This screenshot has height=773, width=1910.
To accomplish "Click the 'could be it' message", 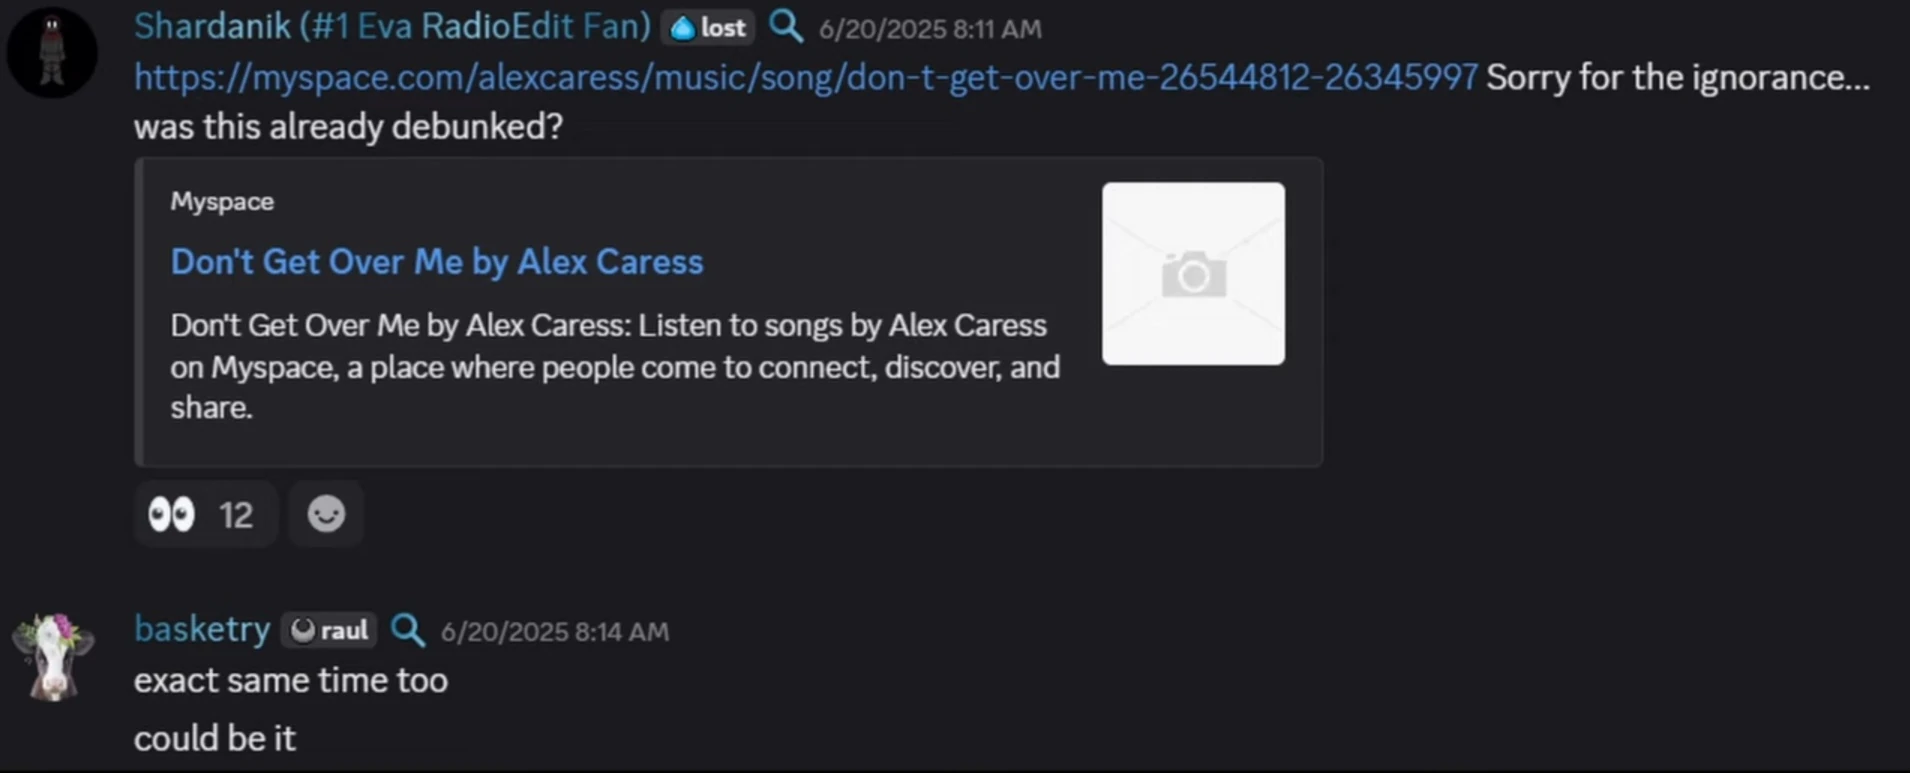I will (215, 739).
